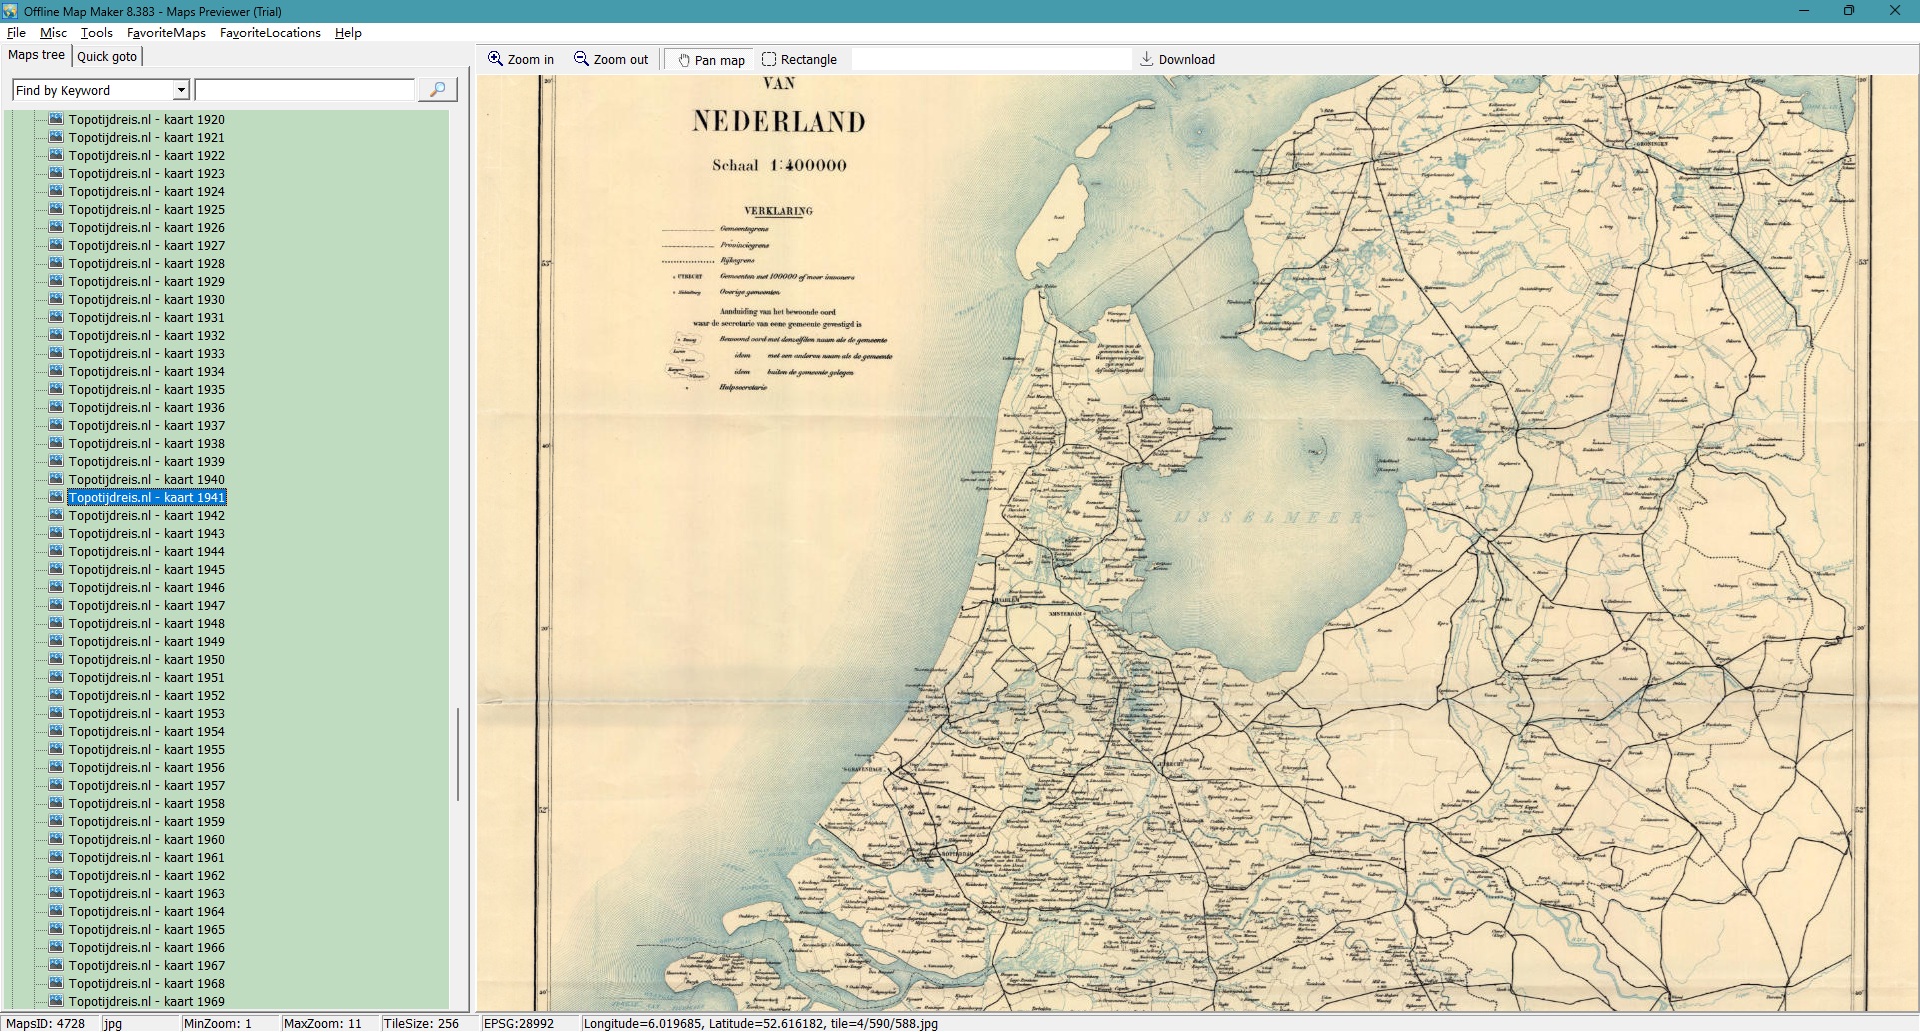
Task: Switch to the Maps tree tab
Action: [36, 55]
